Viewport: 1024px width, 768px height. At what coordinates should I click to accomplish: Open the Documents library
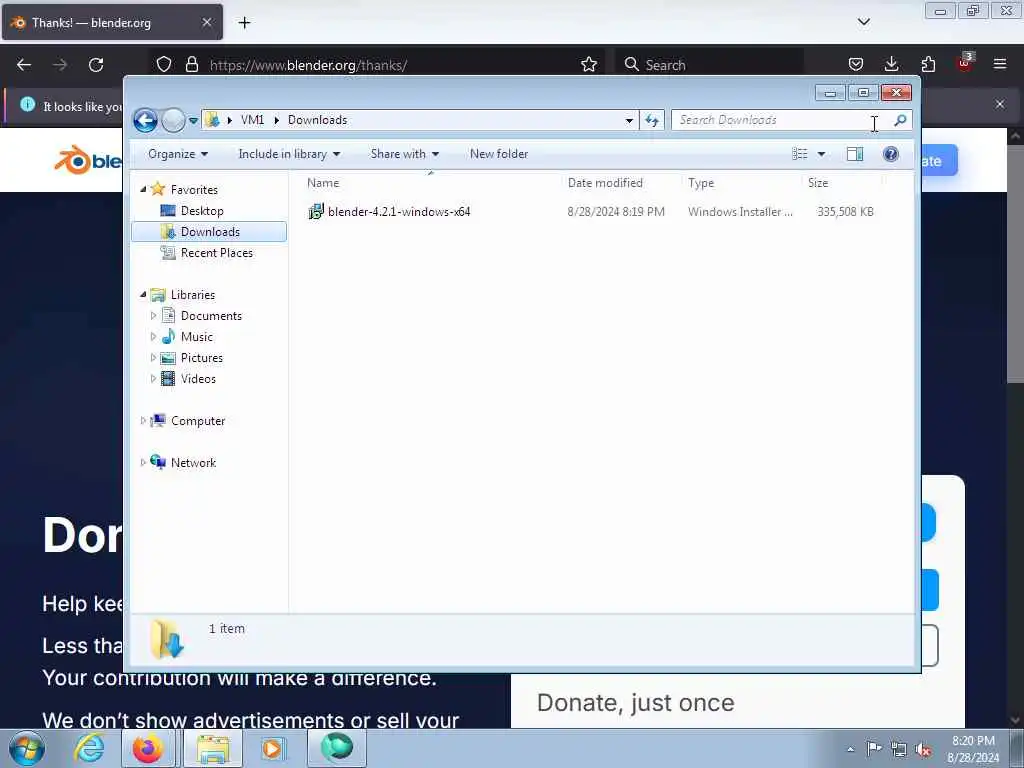pyautogui.click(x=211, y=315)
